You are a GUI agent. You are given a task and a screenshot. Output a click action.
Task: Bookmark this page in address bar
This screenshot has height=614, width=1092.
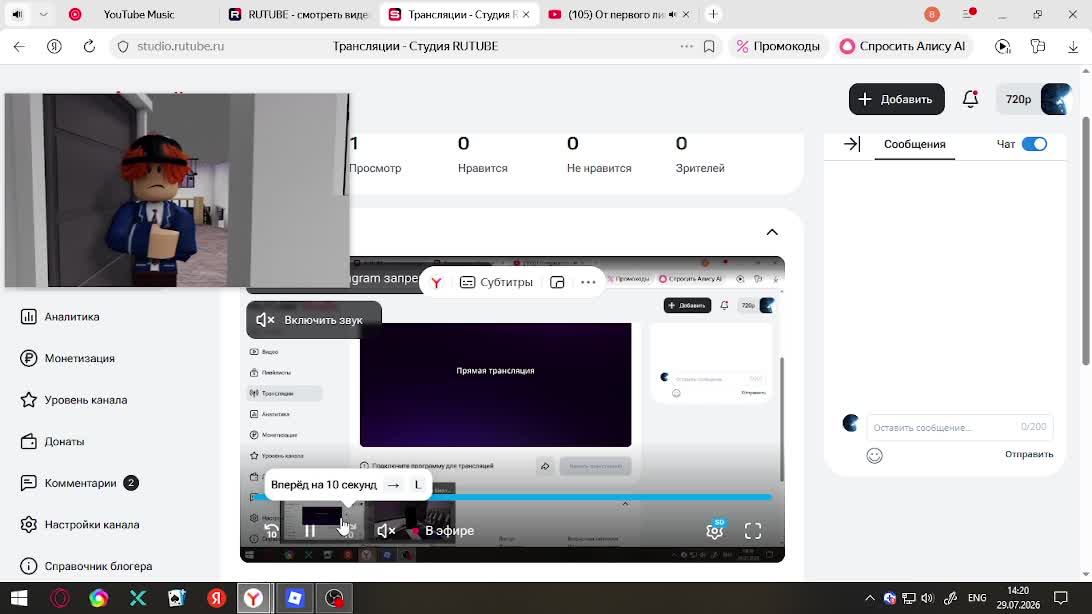[709, 47]
